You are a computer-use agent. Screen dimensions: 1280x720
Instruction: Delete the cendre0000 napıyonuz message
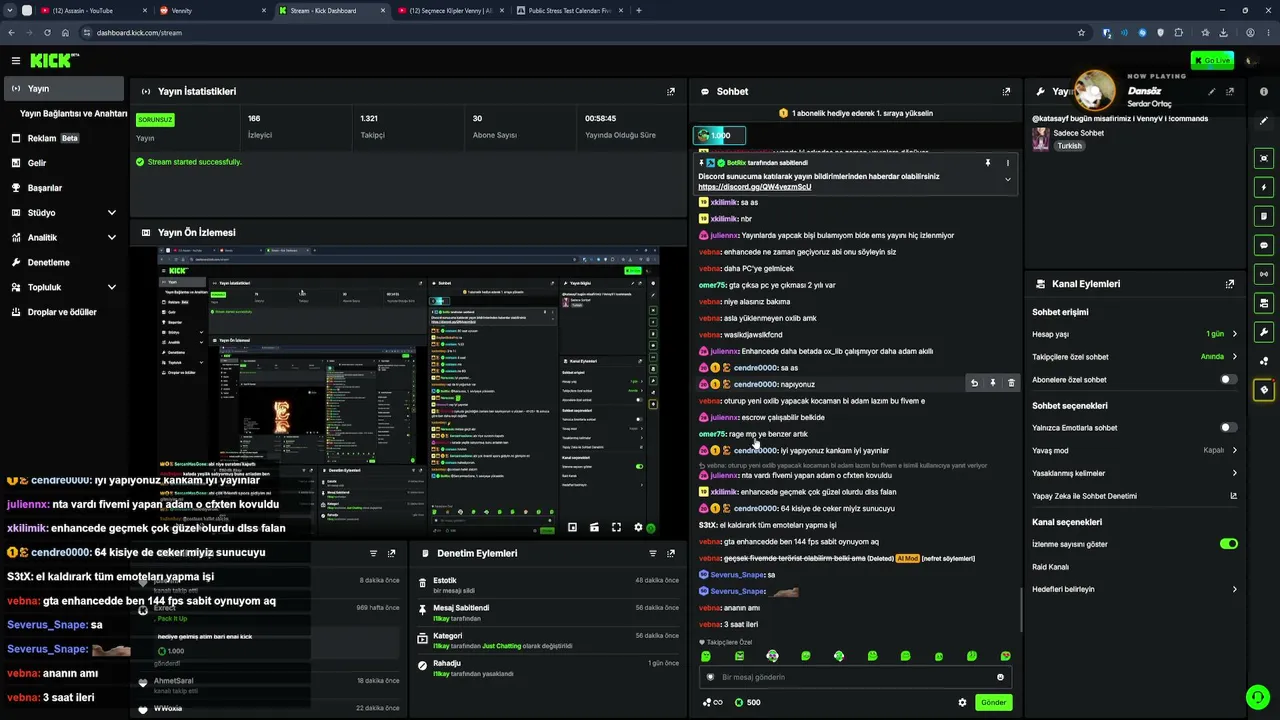[1011, 383]
